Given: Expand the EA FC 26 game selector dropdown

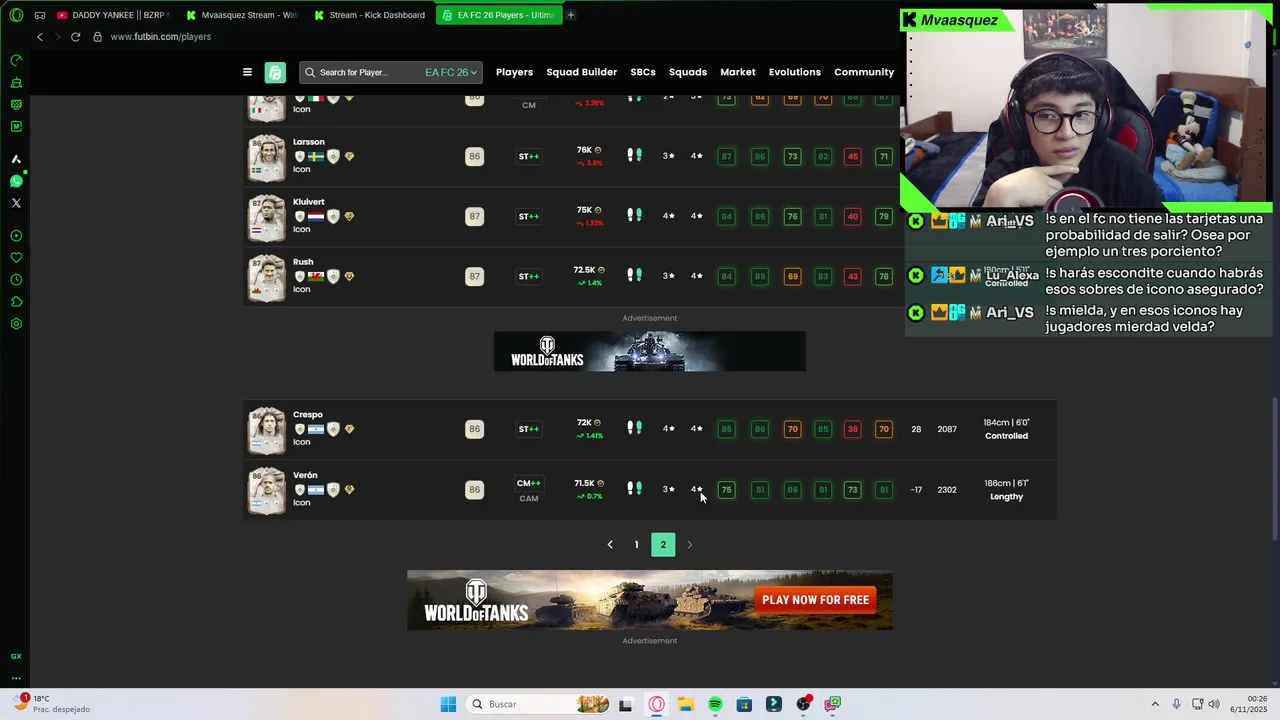Looking at the screenshot, I should point(451,72).
